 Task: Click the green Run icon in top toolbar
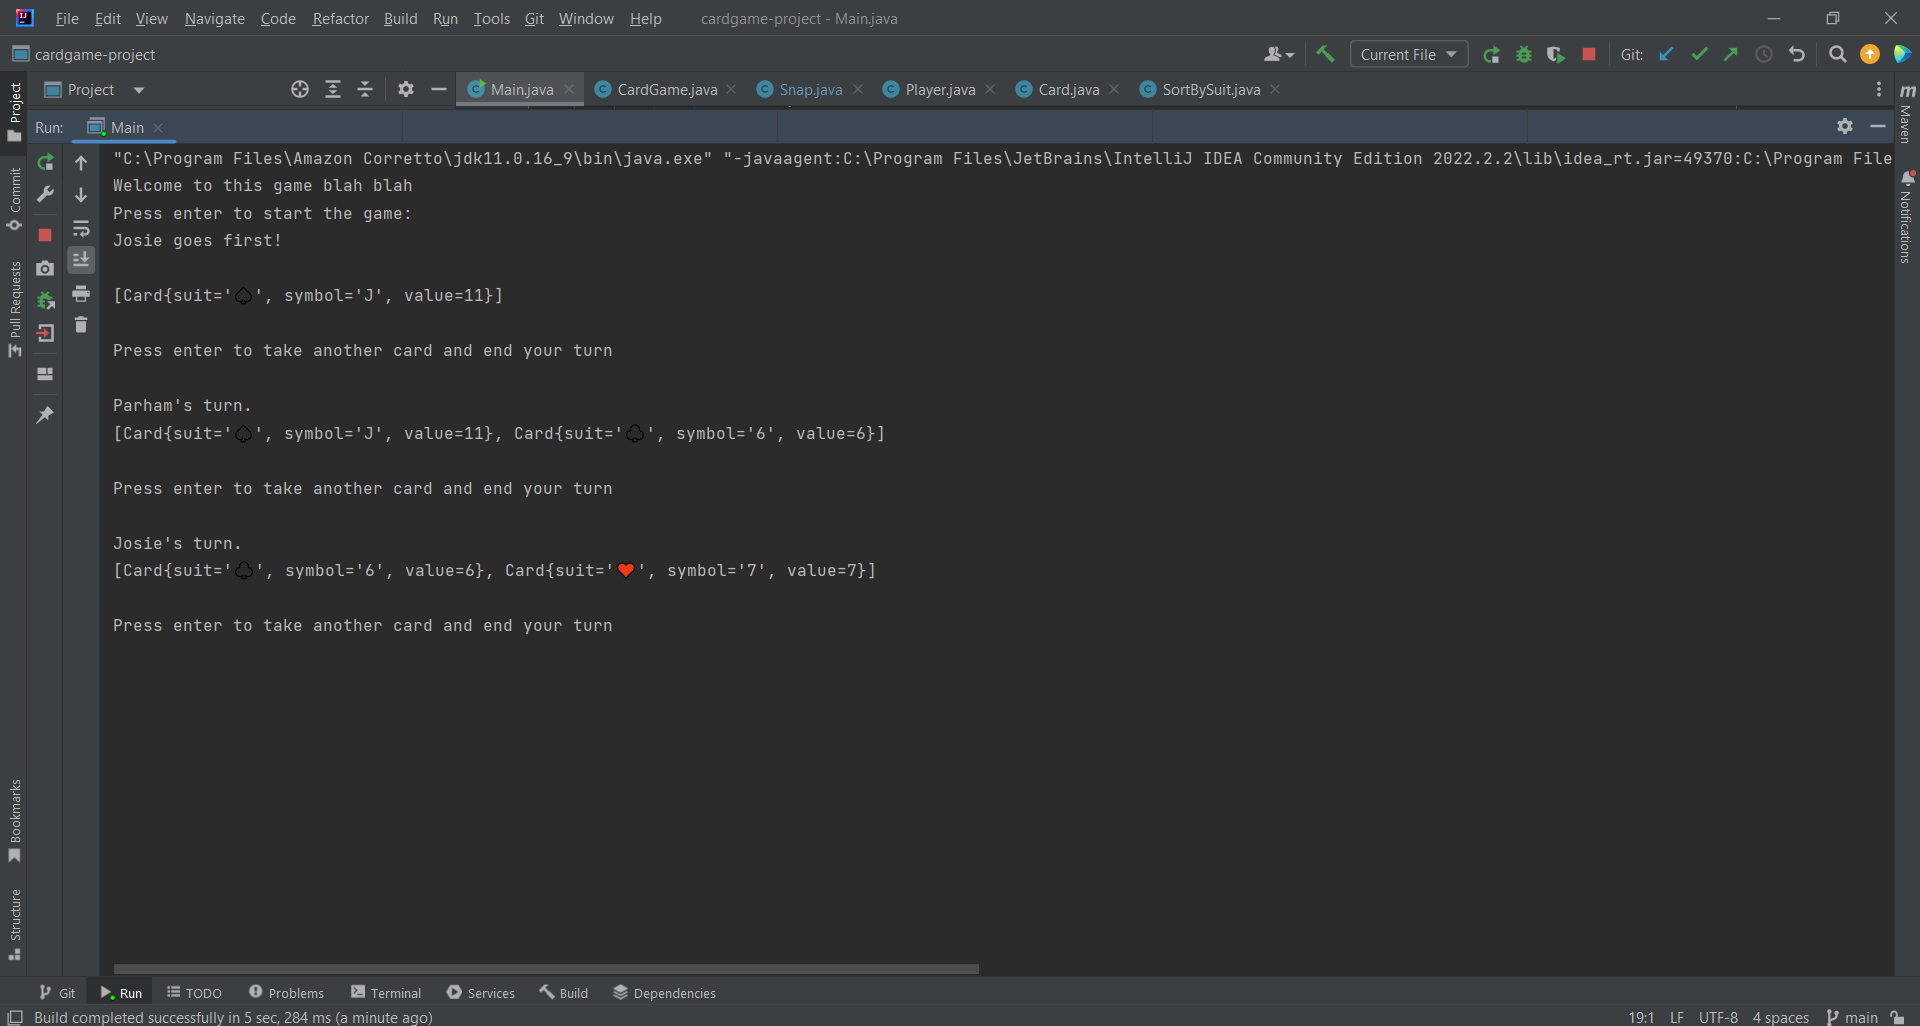click(x=1491, y=54)
